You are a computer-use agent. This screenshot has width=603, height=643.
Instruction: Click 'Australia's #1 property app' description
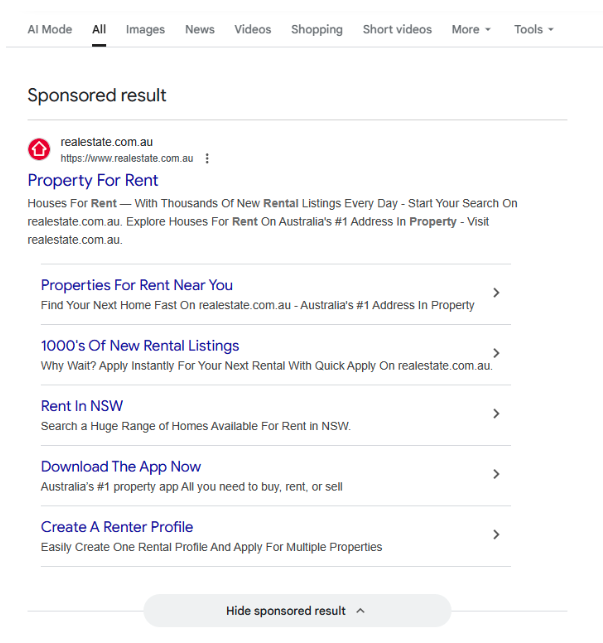[x=192, y=487]
